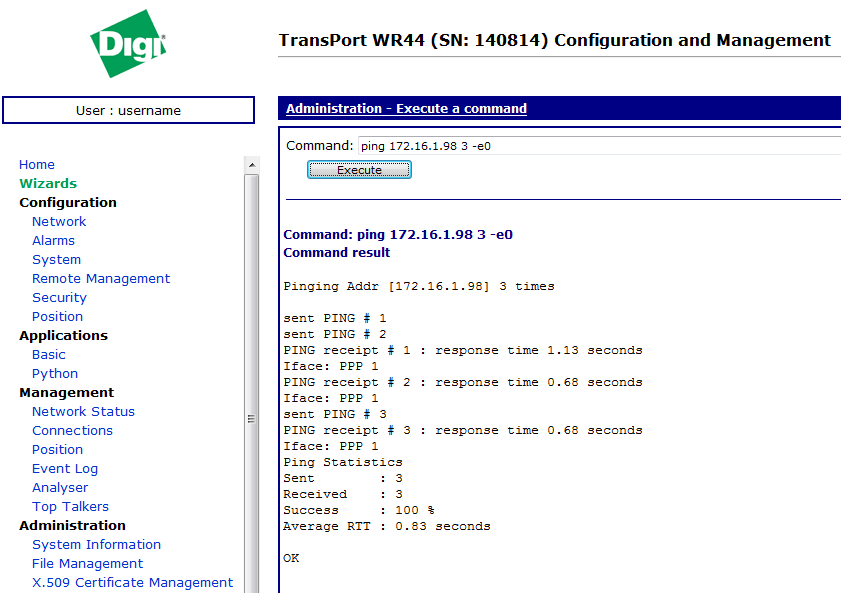
Task: Select Alarms in the sidebar
Action: pyautogui.click(x=53, y=241)
